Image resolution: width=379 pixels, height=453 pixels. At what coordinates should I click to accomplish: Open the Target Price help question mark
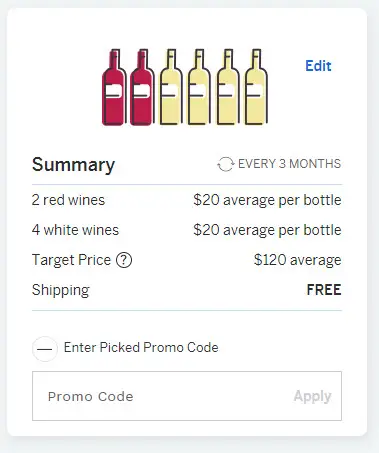[x=124, y=260]
